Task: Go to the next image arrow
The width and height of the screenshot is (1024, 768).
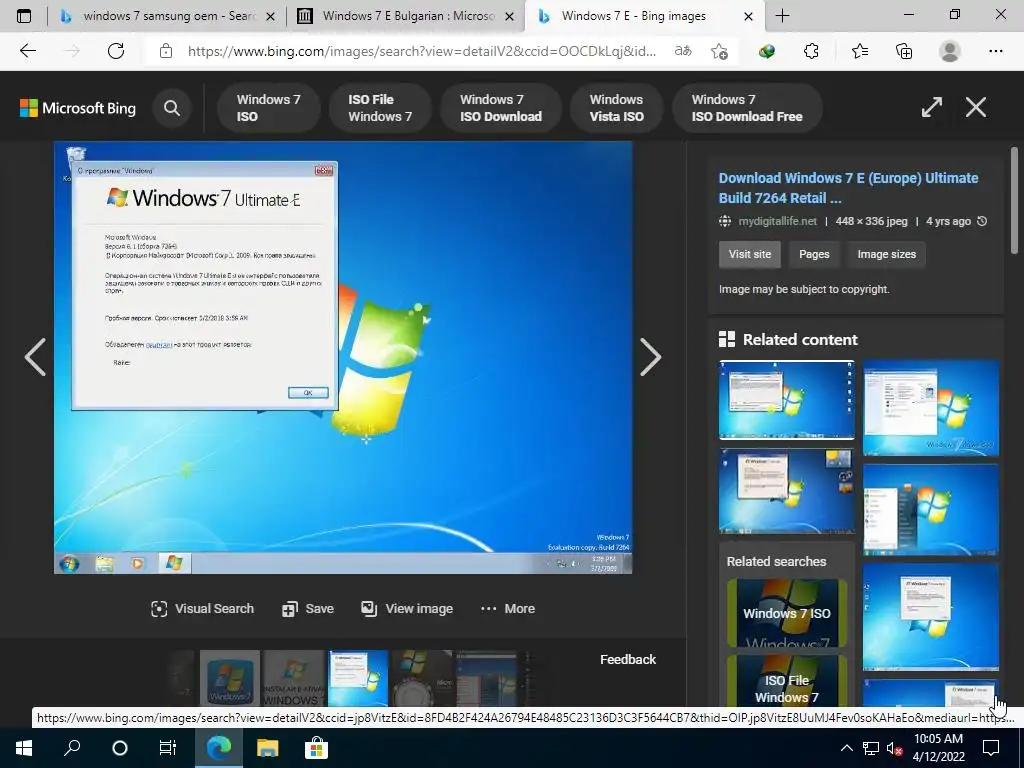Action: click(650, 357)
